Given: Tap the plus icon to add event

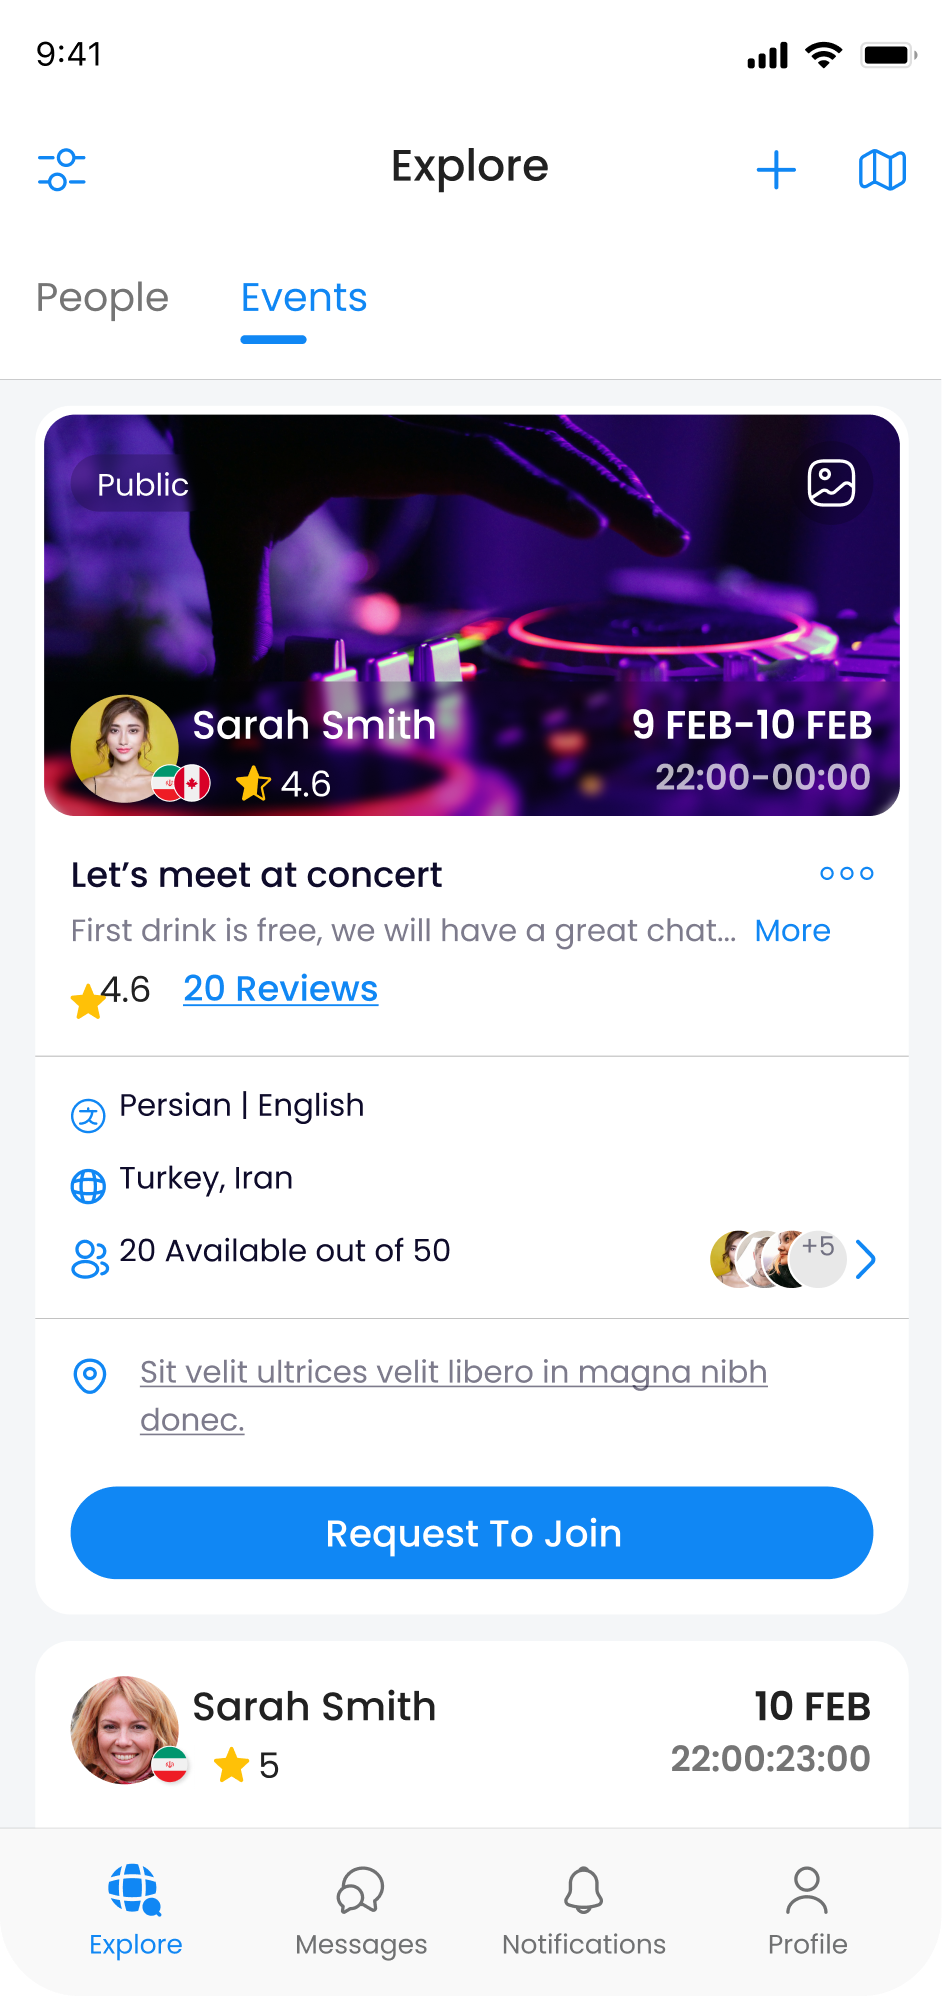Looking at the screenshot, I should [x=776, y=170].
